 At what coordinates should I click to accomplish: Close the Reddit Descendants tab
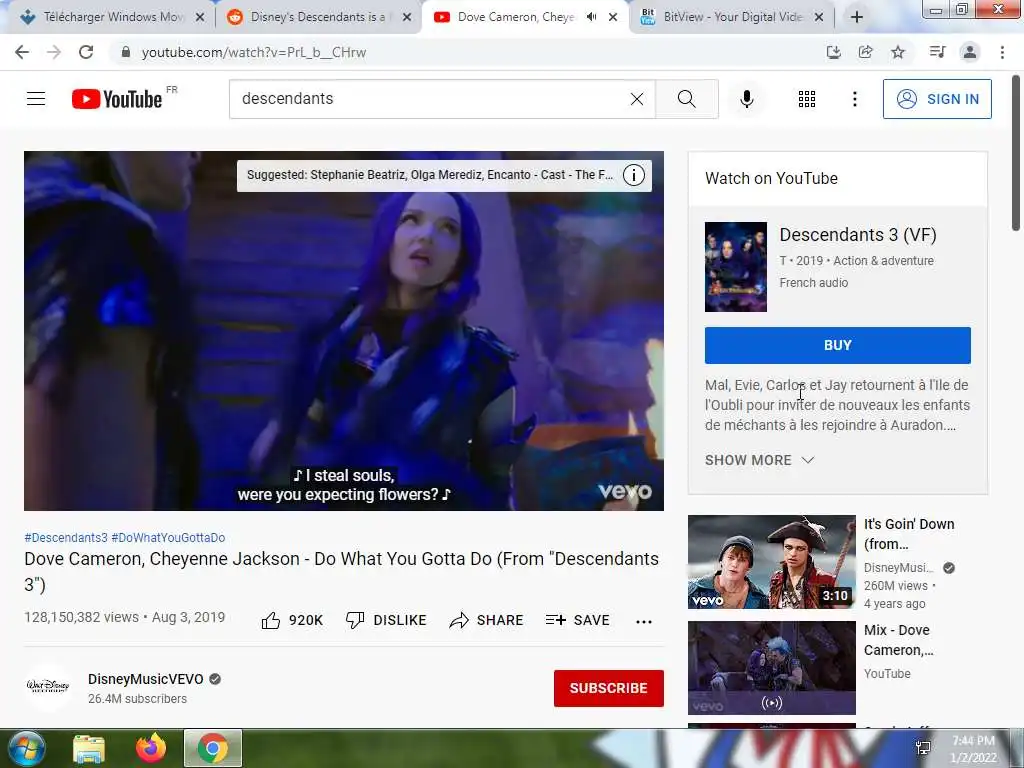pos(407,17)
